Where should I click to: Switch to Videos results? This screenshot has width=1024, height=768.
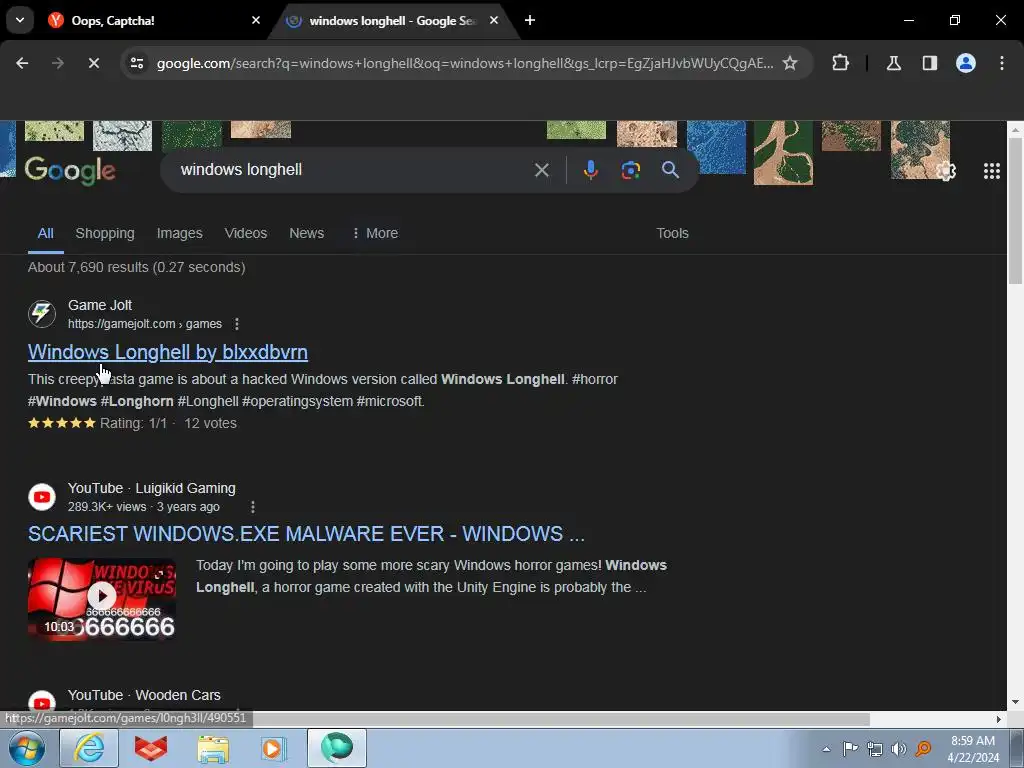(246, 233)
